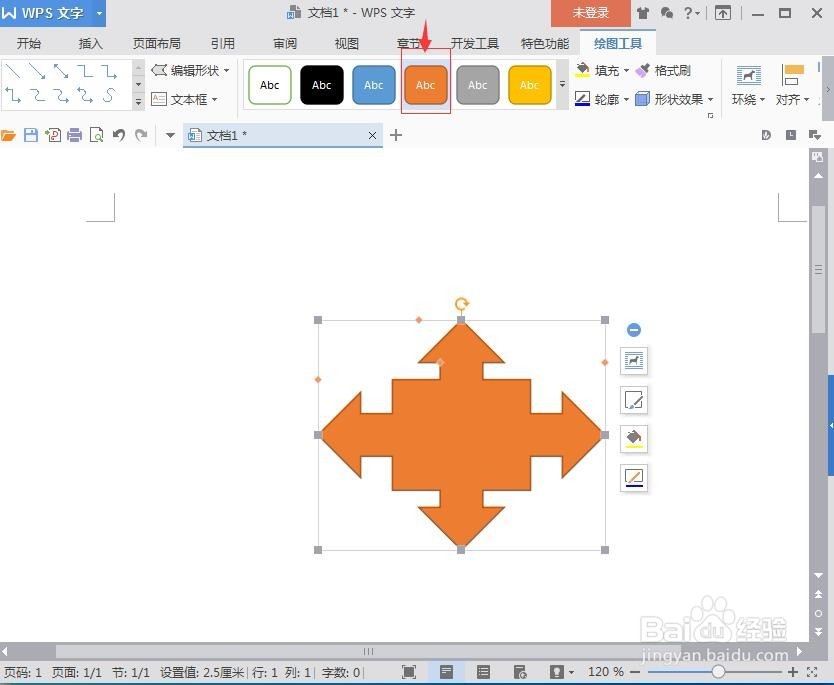Viewport: 834px width, 685px height.
Task: Expand the full shapes gallery list
Action: pos(138,101)
